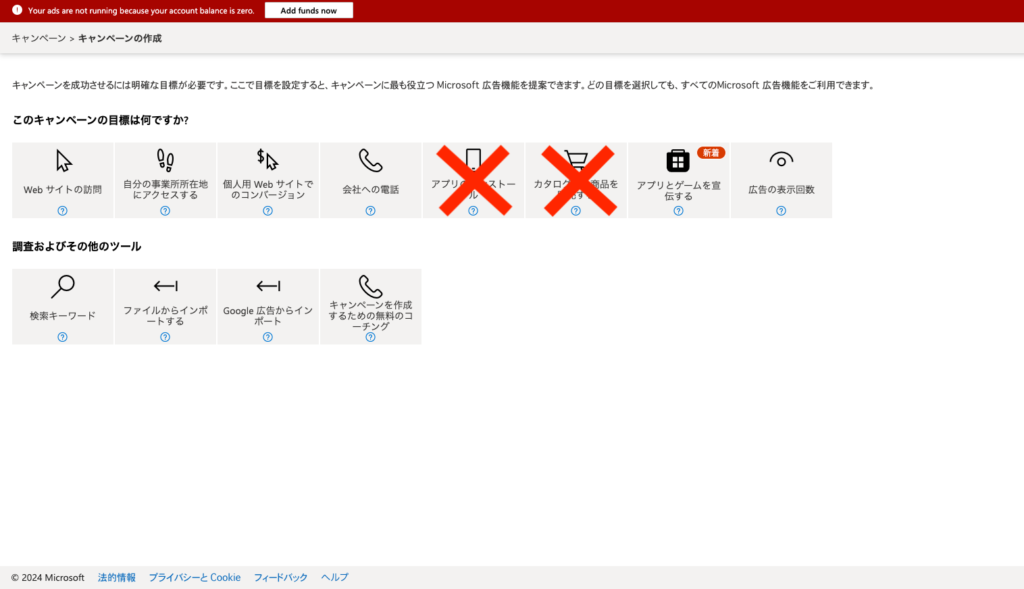Open the プライバシーと Cookie footer link

pyautogui.click(x=195, y=577)
